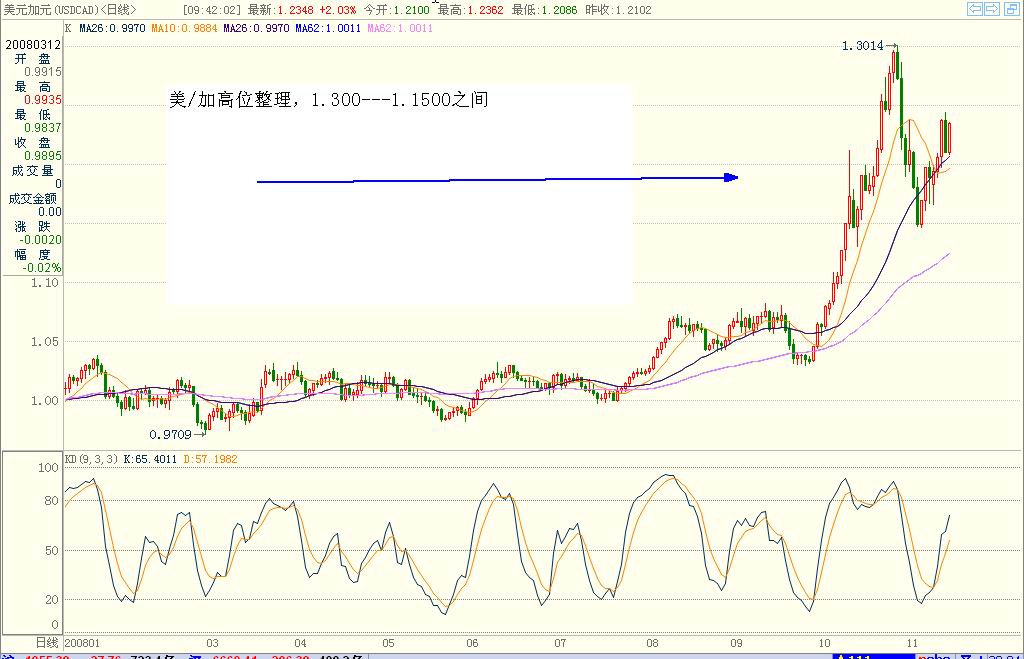1024x659 pixels.
Task: Click the 开盘 value 0.9915
Action: tap(43, 72)
